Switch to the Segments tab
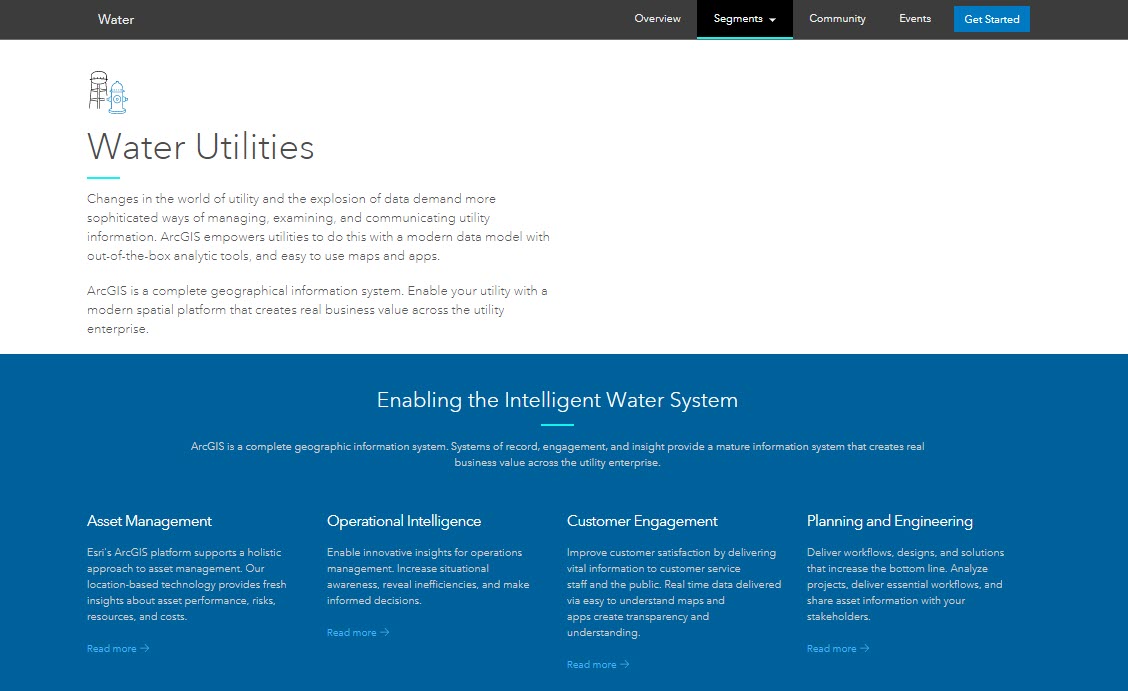Viewport: 1128px width, 691px height. point(738,18)
